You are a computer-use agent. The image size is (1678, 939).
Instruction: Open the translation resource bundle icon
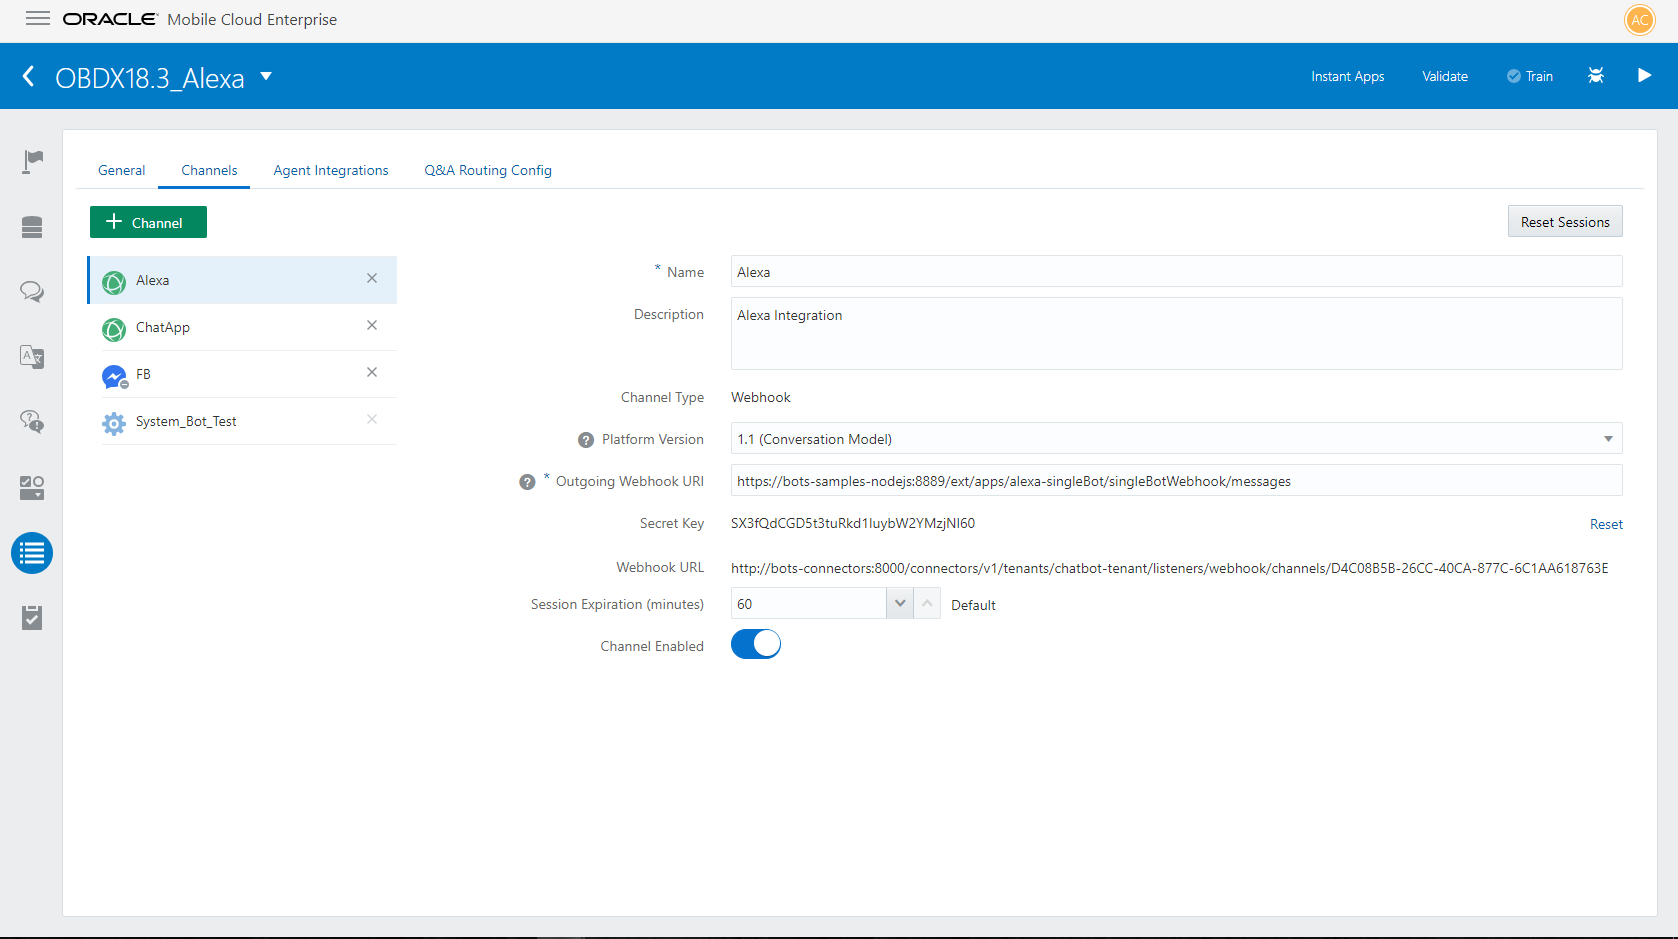pyautogui.click(x=32, y=357)
